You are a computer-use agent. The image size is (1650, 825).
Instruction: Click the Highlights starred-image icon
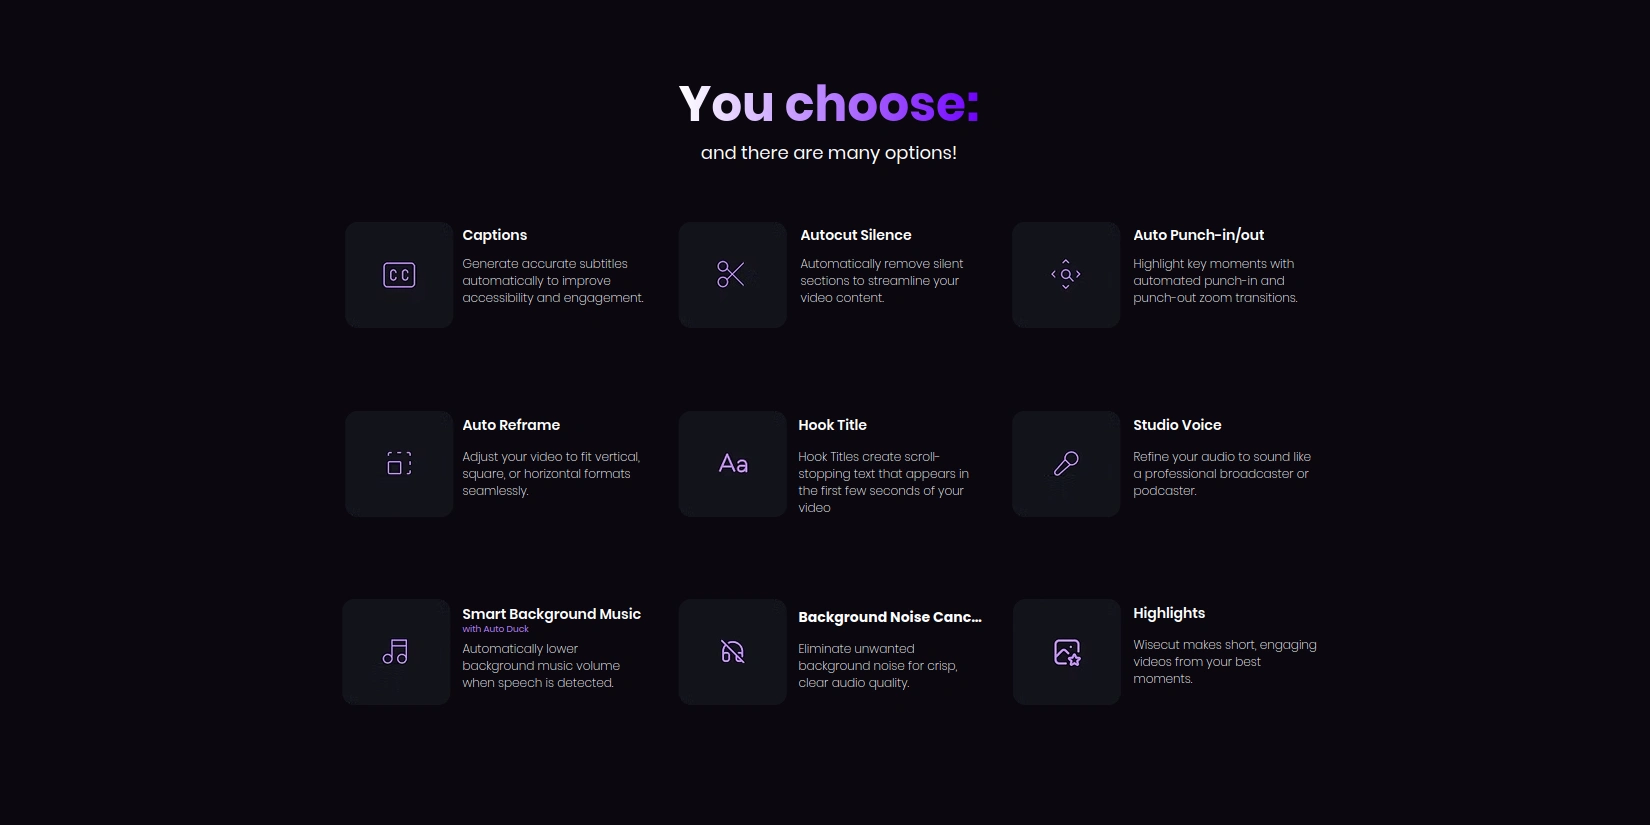tap(1065, 651)
